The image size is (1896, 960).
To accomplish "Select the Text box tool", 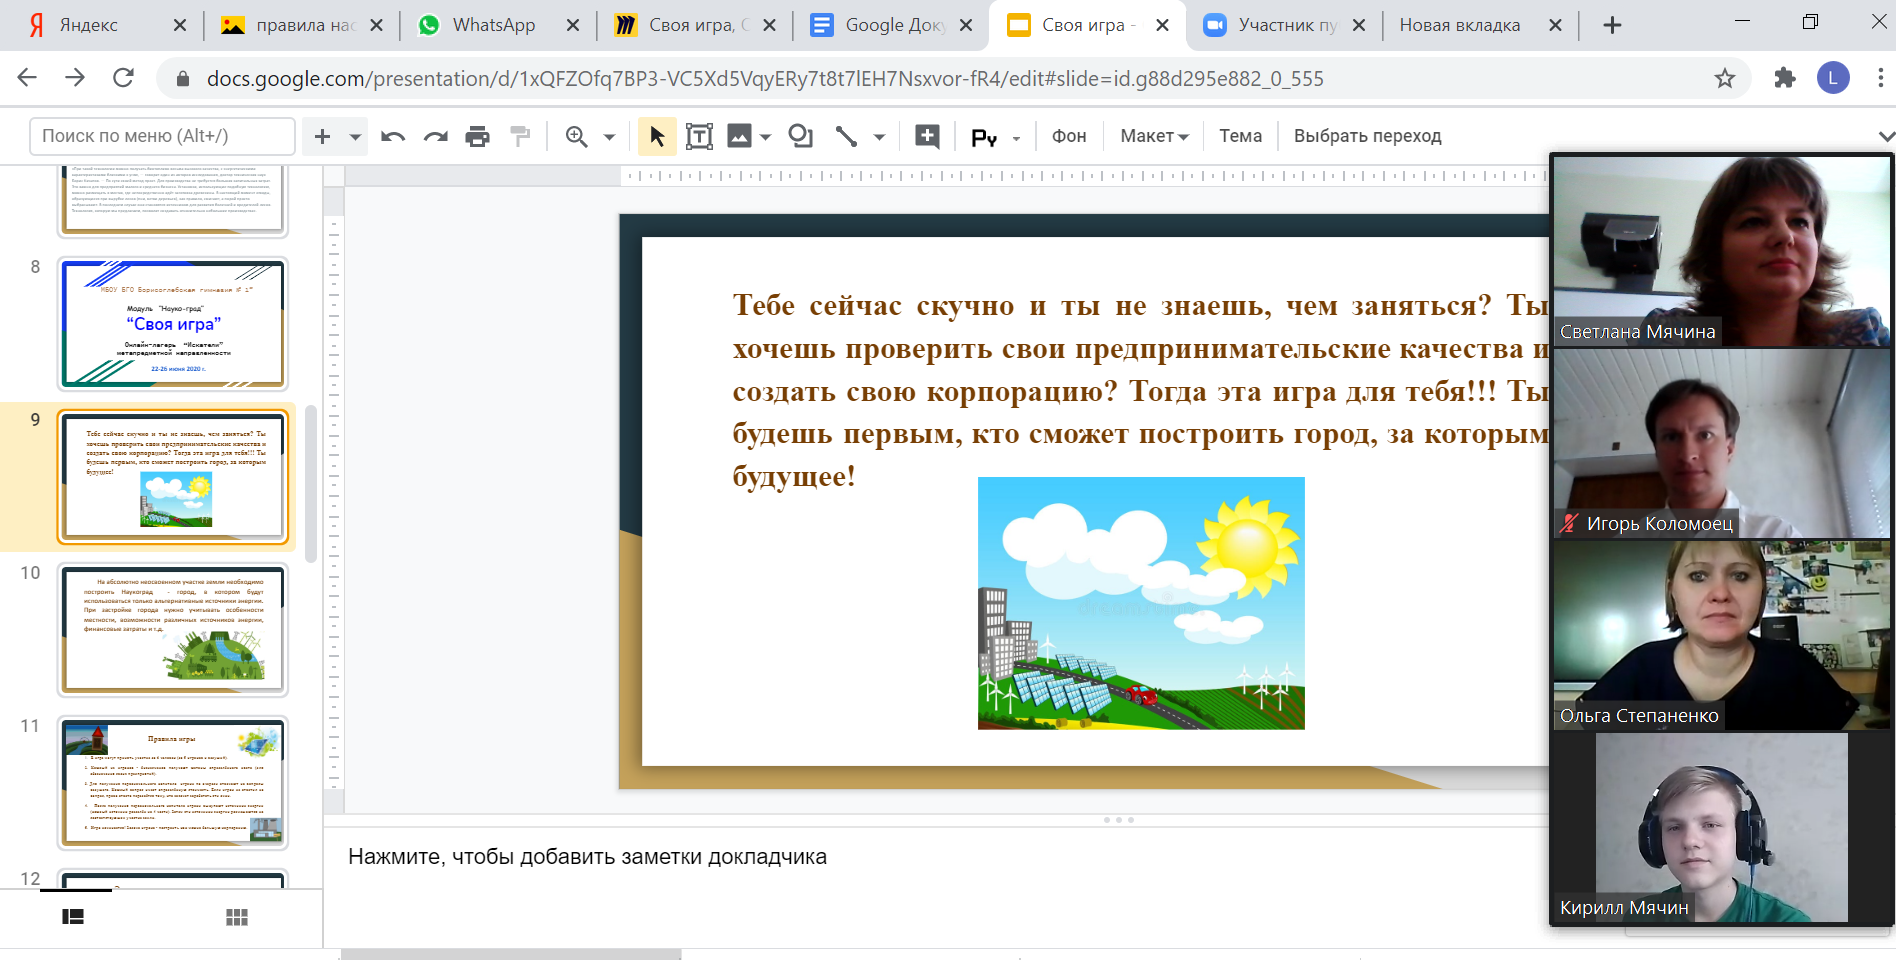I will 699,136.
